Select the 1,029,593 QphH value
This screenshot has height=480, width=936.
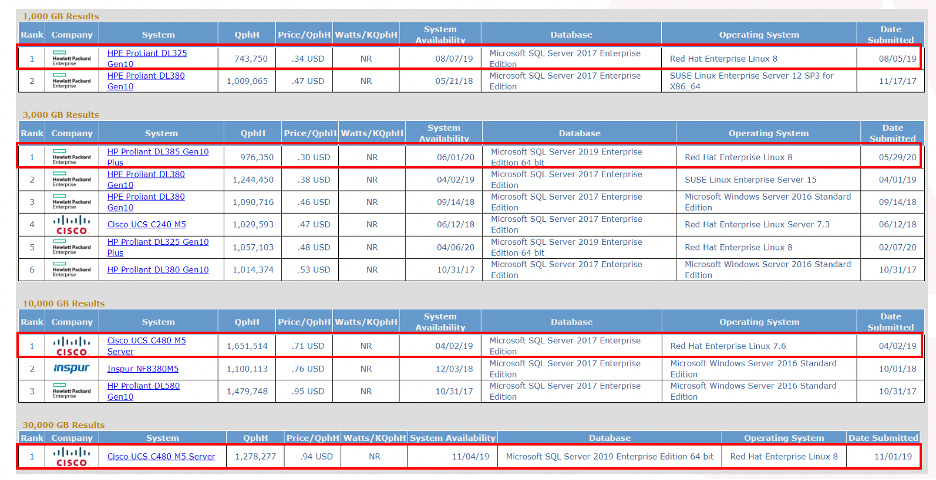click(x=253, y=224)
